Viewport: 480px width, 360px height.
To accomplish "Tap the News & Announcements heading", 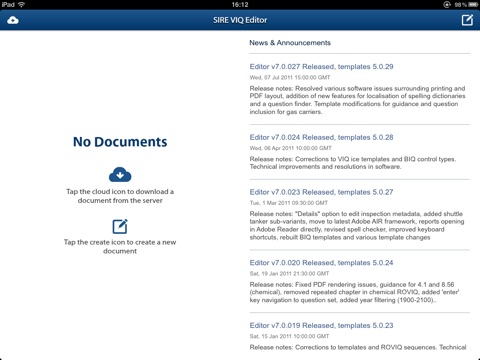I will click(290, 43).
